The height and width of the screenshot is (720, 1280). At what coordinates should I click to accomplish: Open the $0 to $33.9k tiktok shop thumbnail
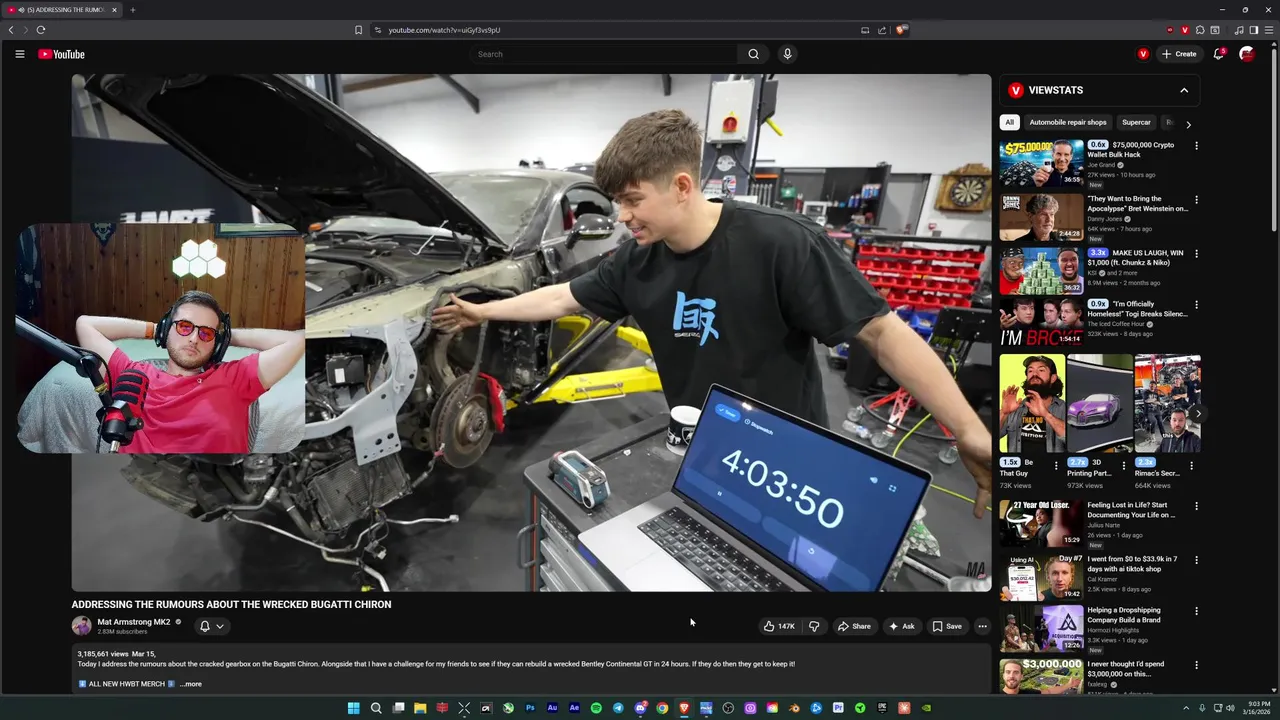tap(1041, 577)
